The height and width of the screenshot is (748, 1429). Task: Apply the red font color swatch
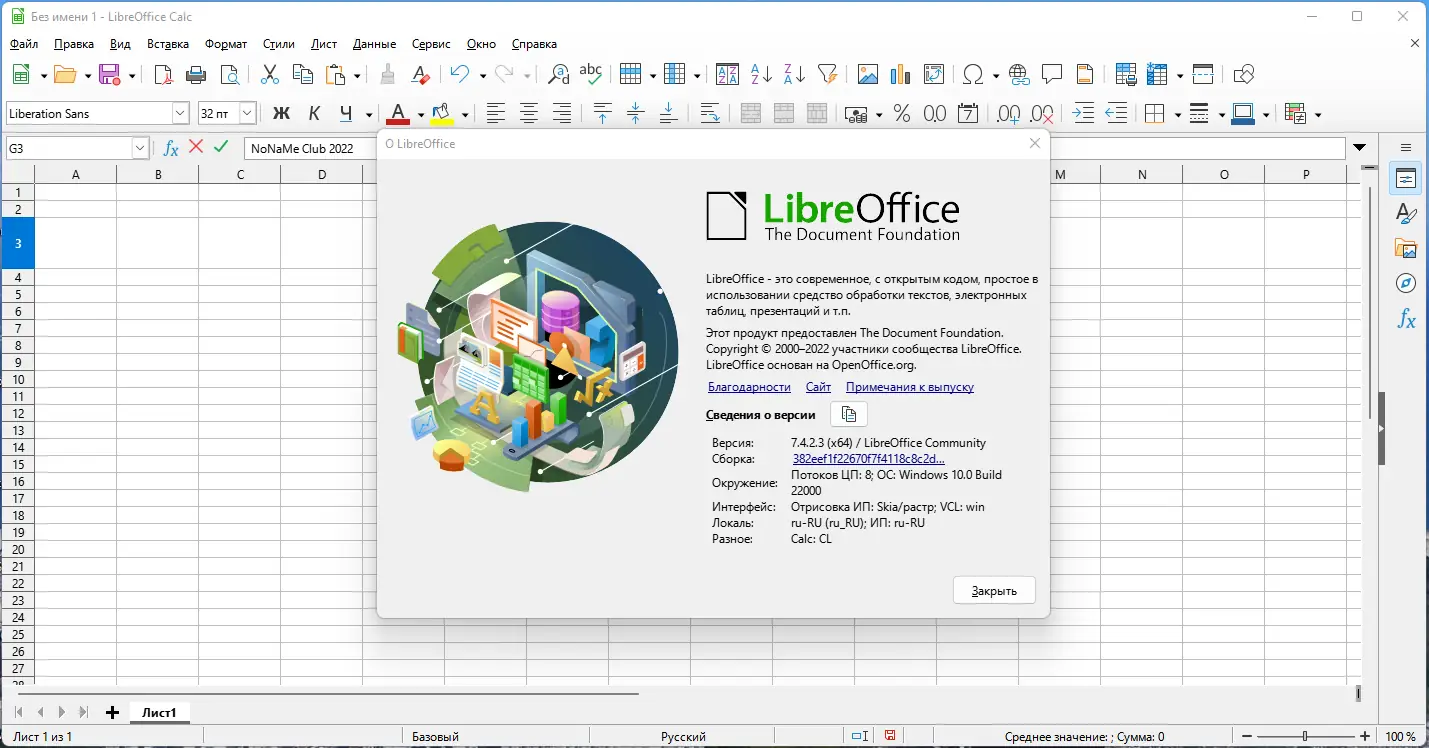398,114
